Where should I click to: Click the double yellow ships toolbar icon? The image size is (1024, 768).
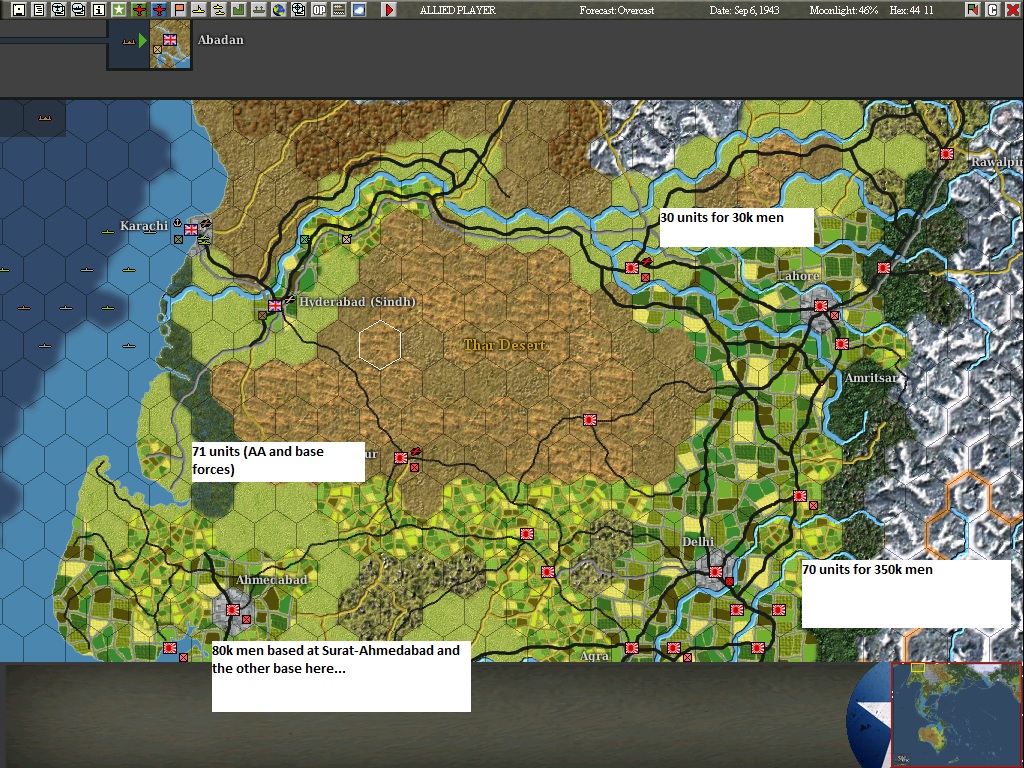tap(219, 10)
